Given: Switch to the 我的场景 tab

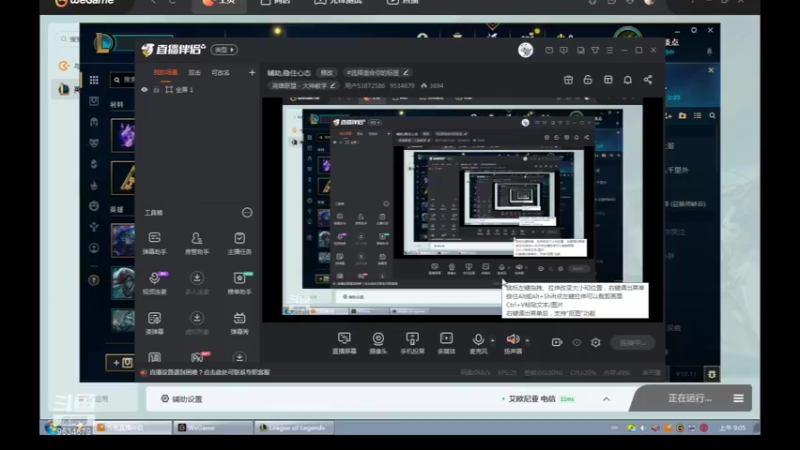Looking at the screenshot, I should point(165,72).
